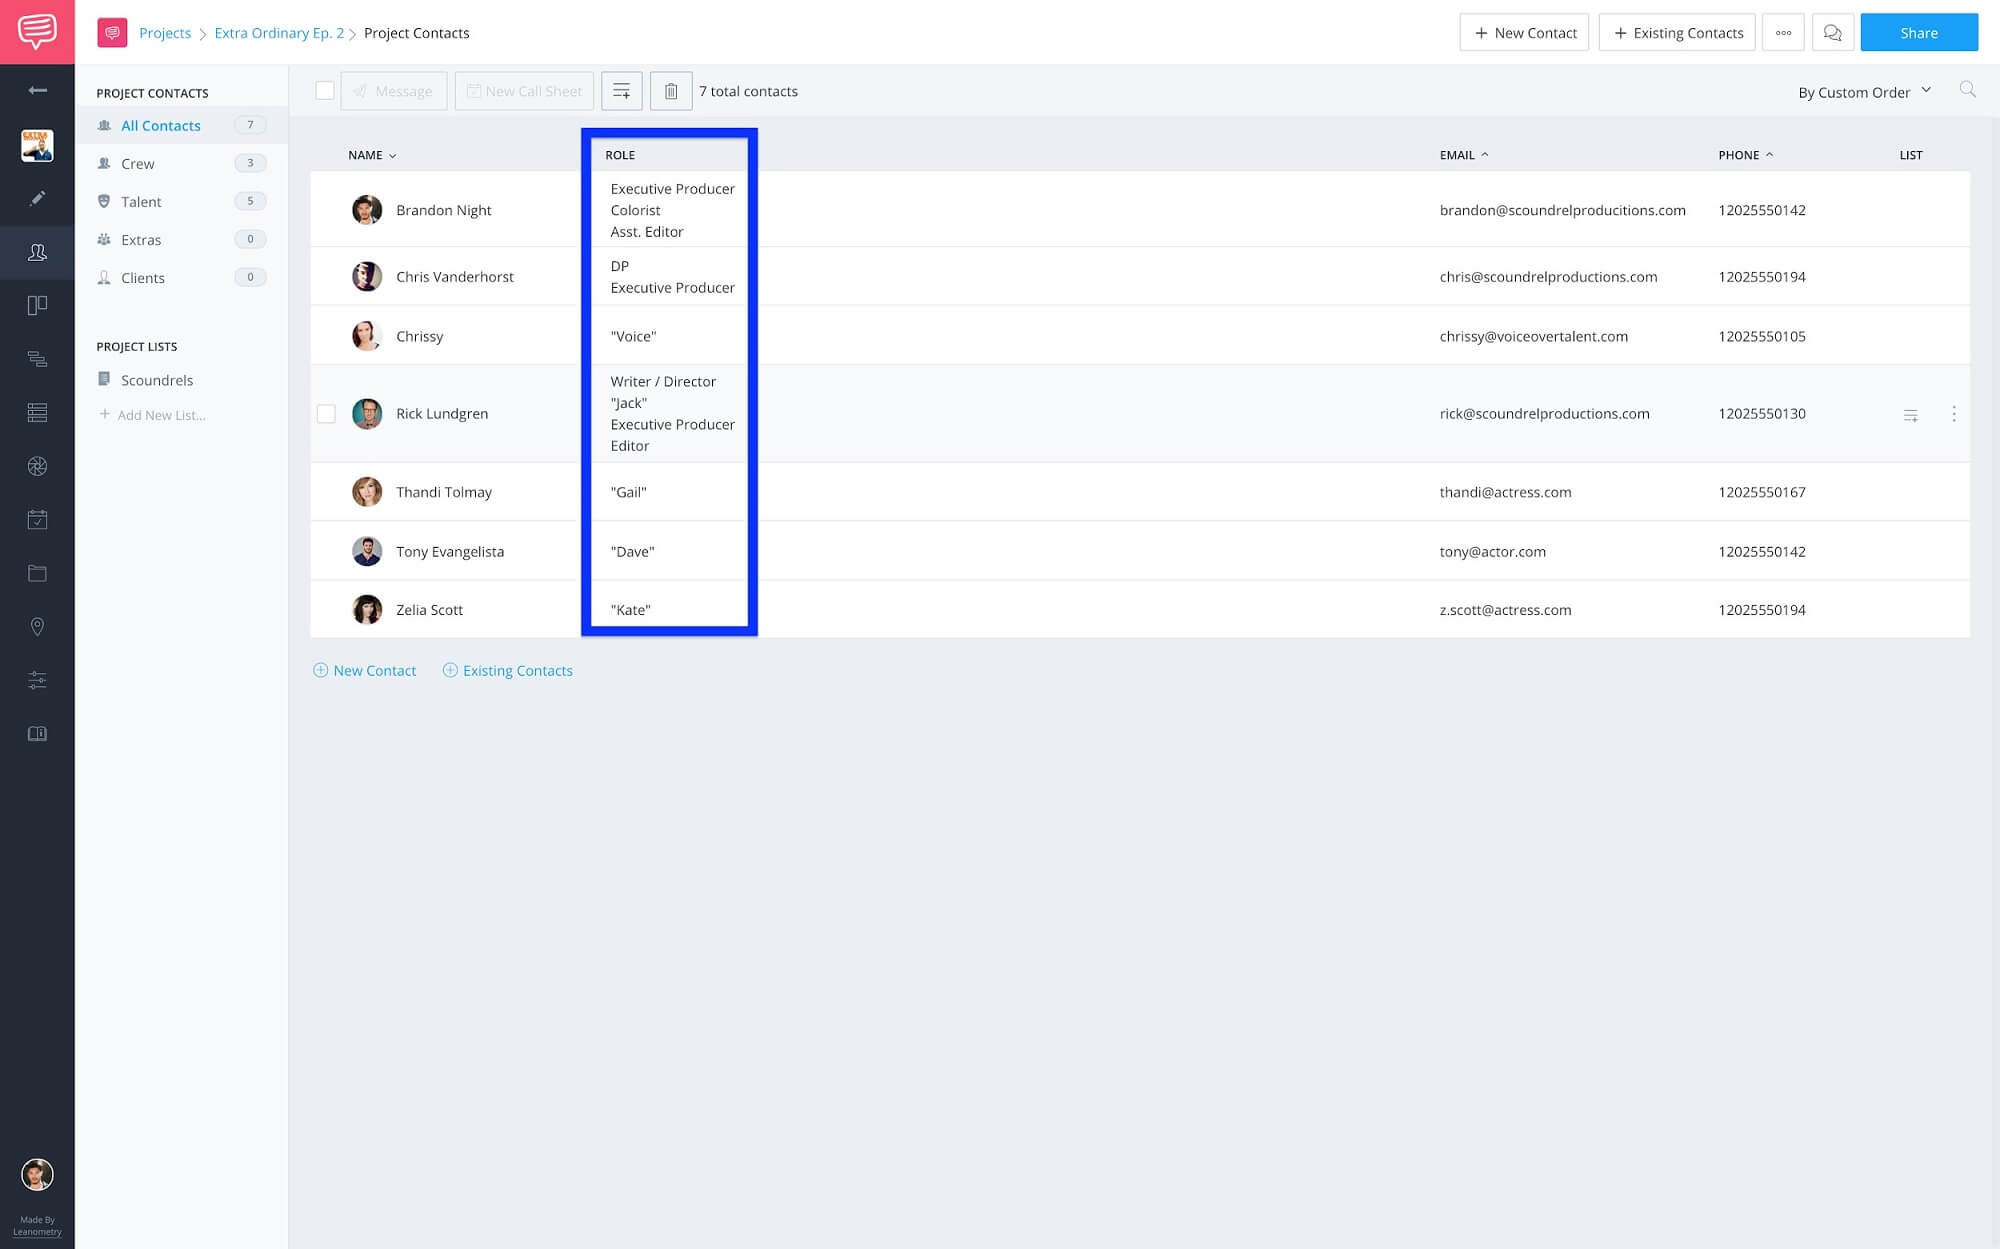
Task: Open the comments chat bubble button
Action: [x=1832, y=33]
